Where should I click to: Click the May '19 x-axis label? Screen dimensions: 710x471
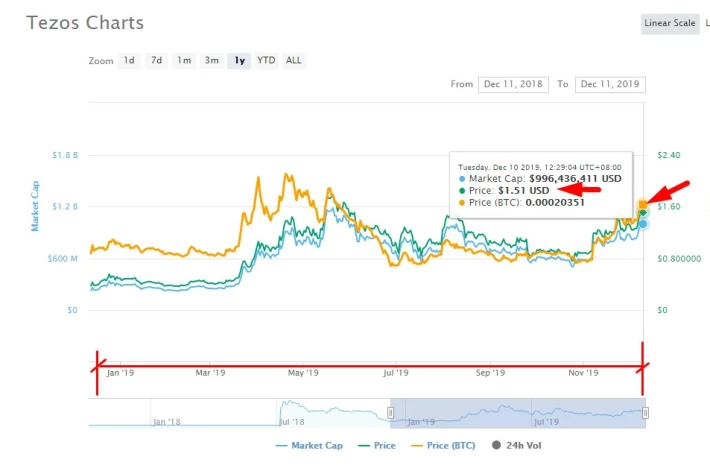click(303, 373)
